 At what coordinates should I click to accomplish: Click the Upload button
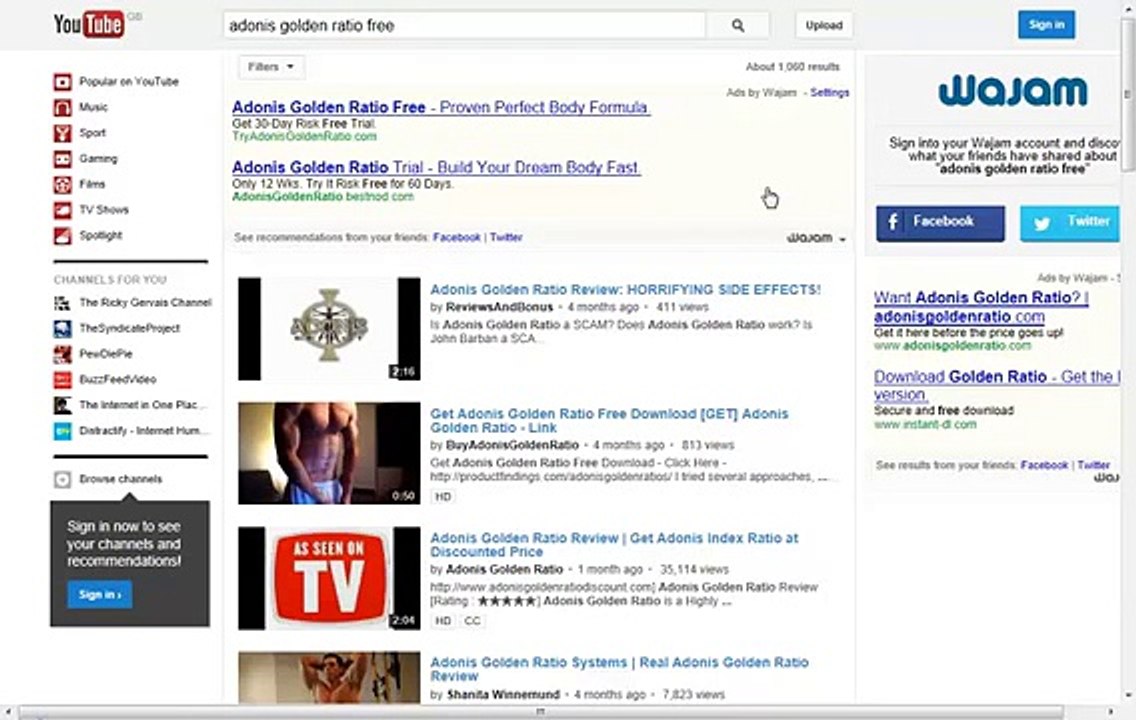(x=824, y=25)
